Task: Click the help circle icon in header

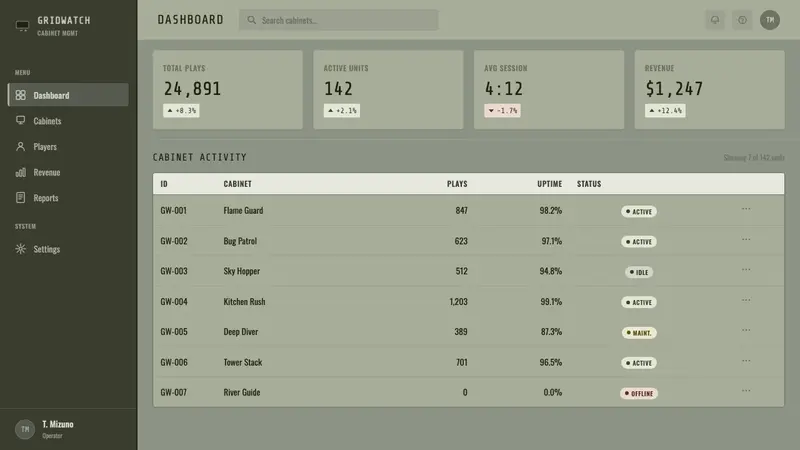Action: tap(742, 20)
